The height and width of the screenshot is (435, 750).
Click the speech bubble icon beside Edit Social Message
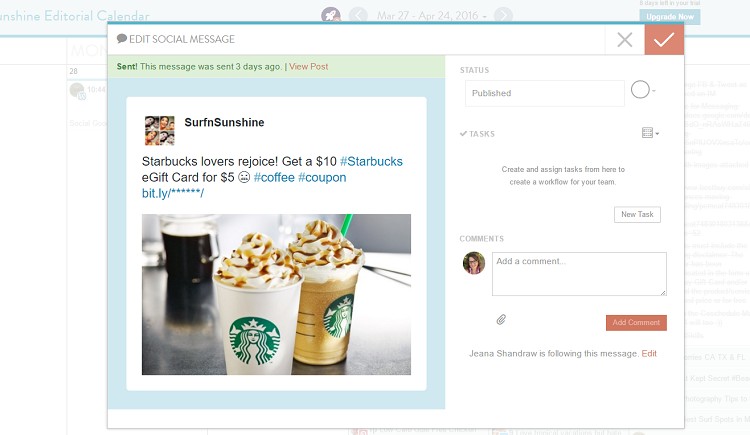click(121, 38)
